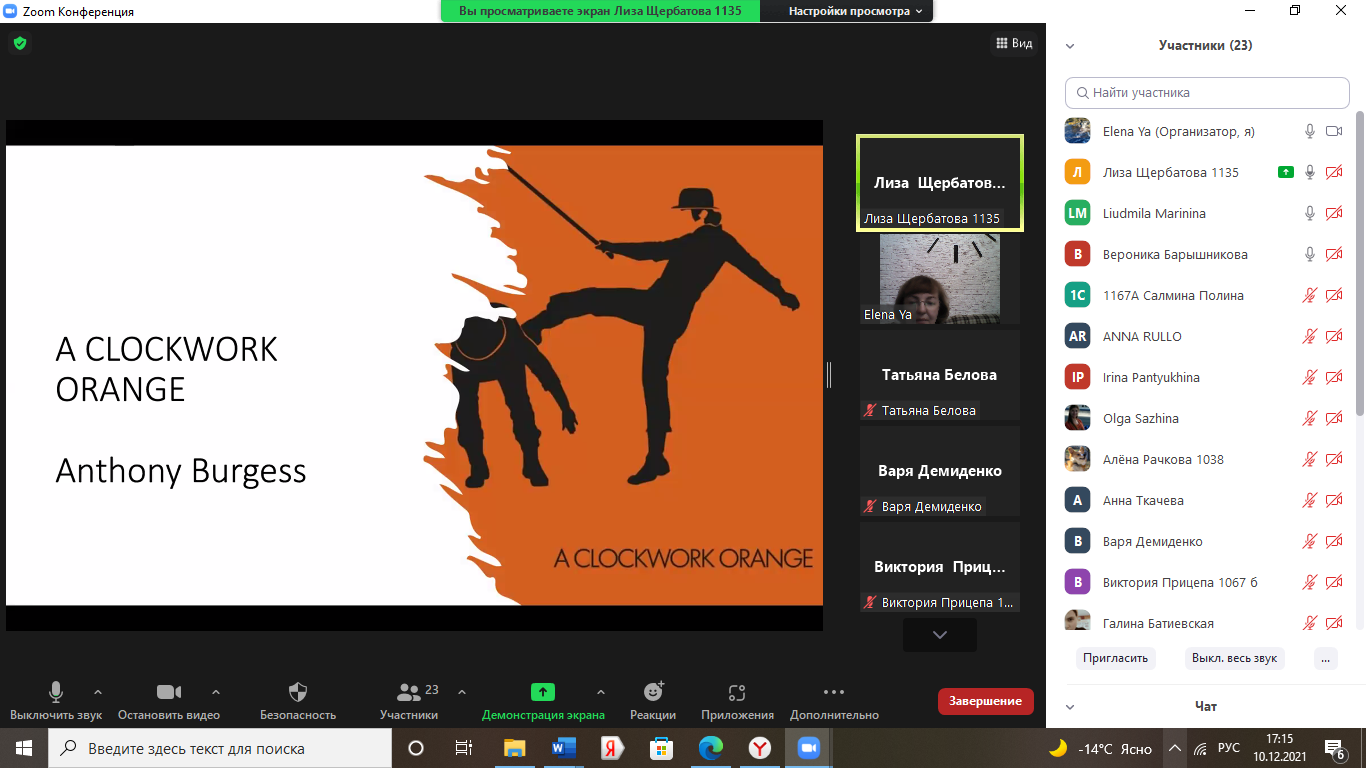Image resolution: width=1366 pixels, height=768 pixels.
Task: Show hidden system tray icons
Action: pyautogui.click(x=1175, y=748)
